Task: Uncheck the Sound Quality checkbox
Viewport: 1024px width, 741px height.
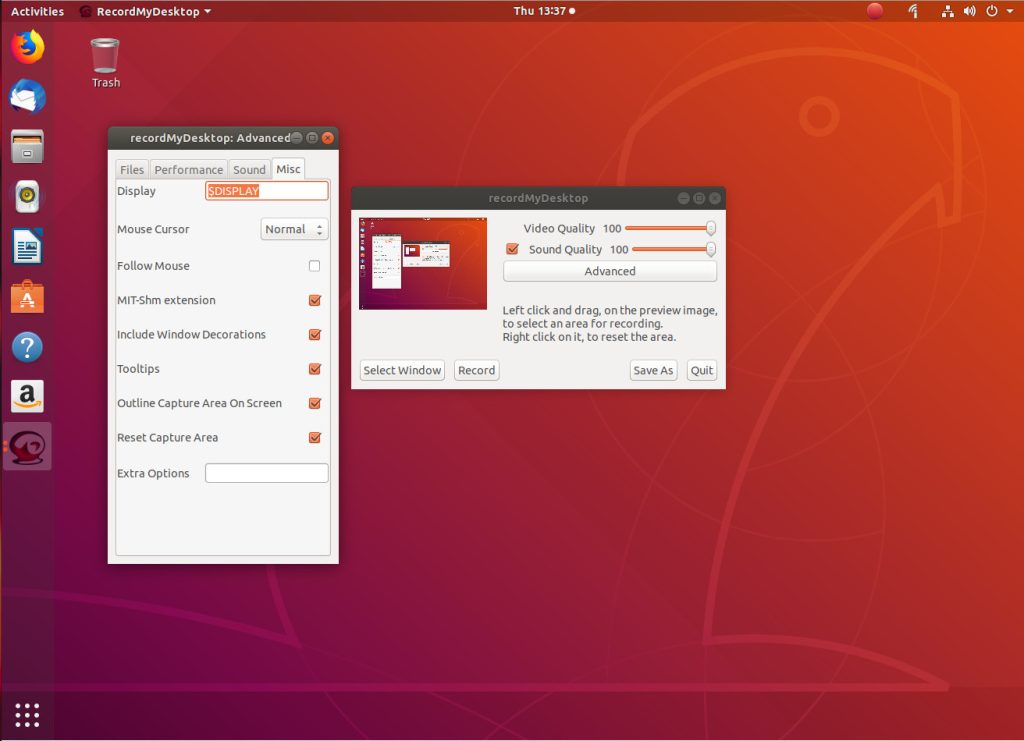Action: [x=513, y=249]
